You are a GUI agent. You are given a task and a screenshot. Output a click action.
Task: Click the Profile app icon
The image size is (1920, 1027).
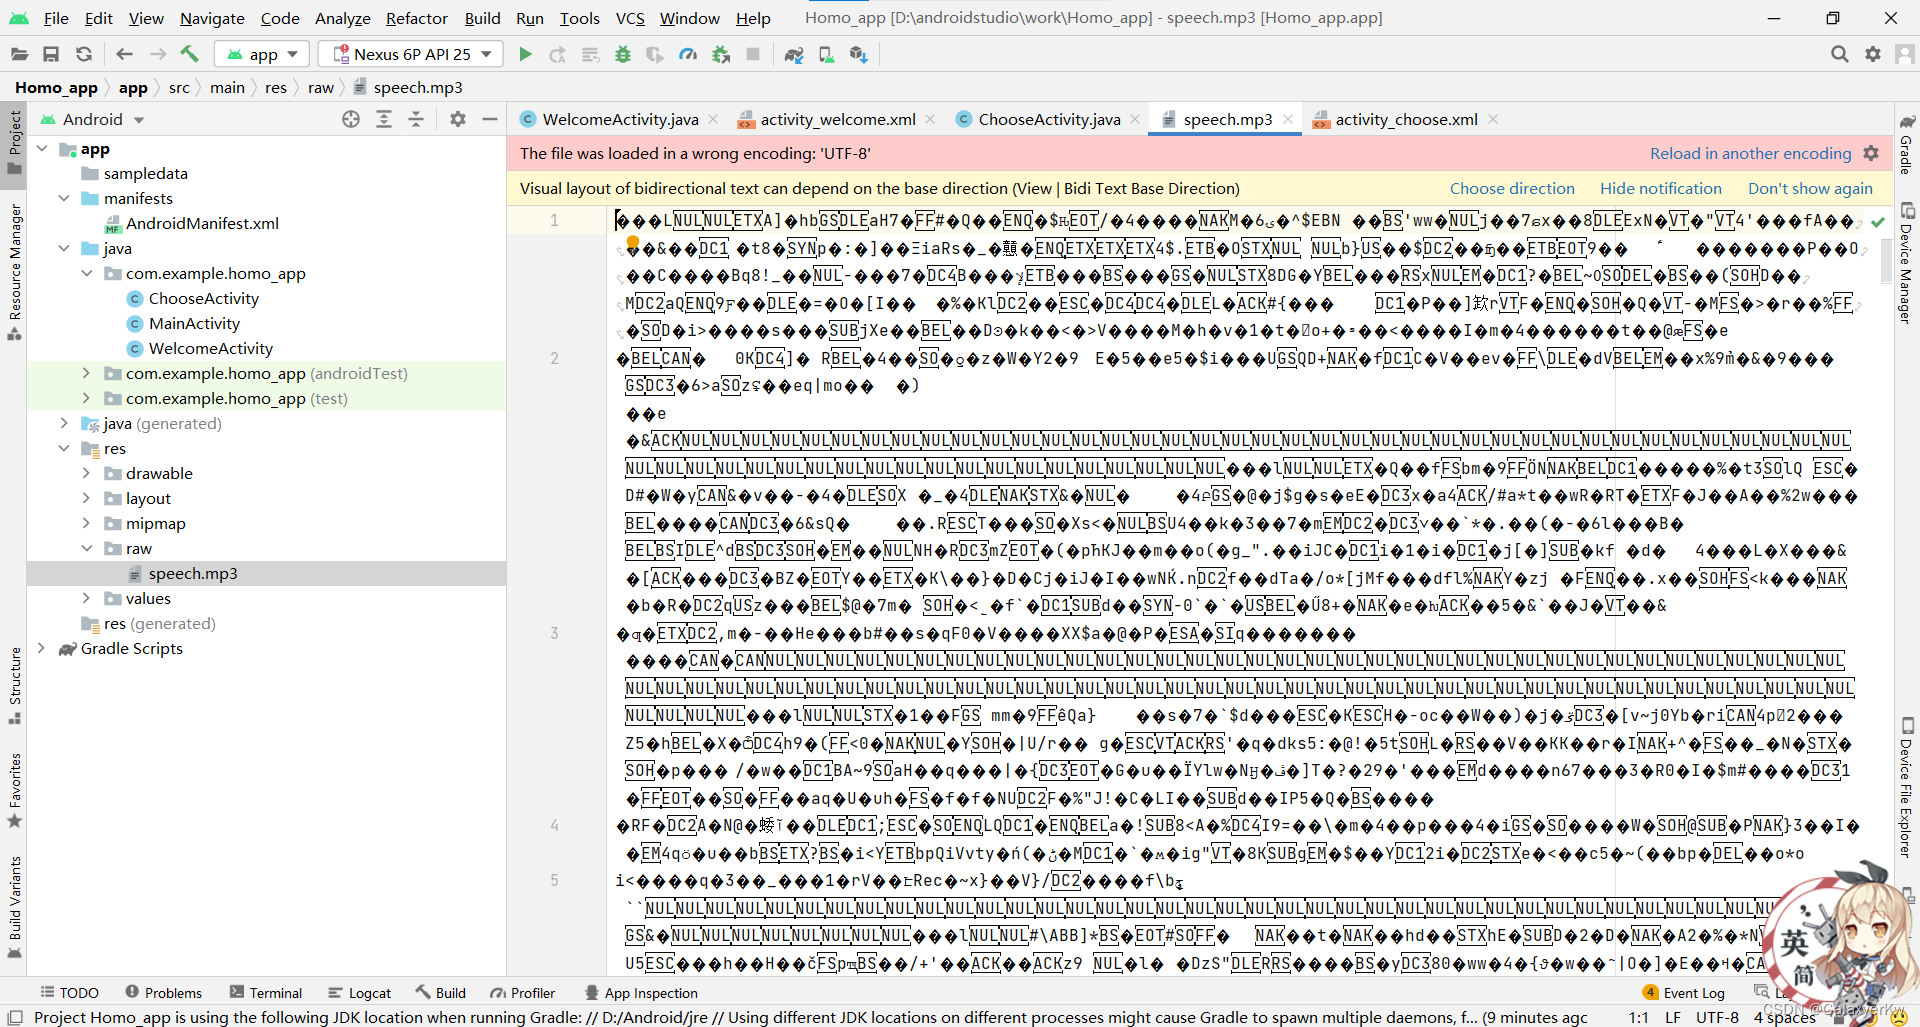(688, 54)
